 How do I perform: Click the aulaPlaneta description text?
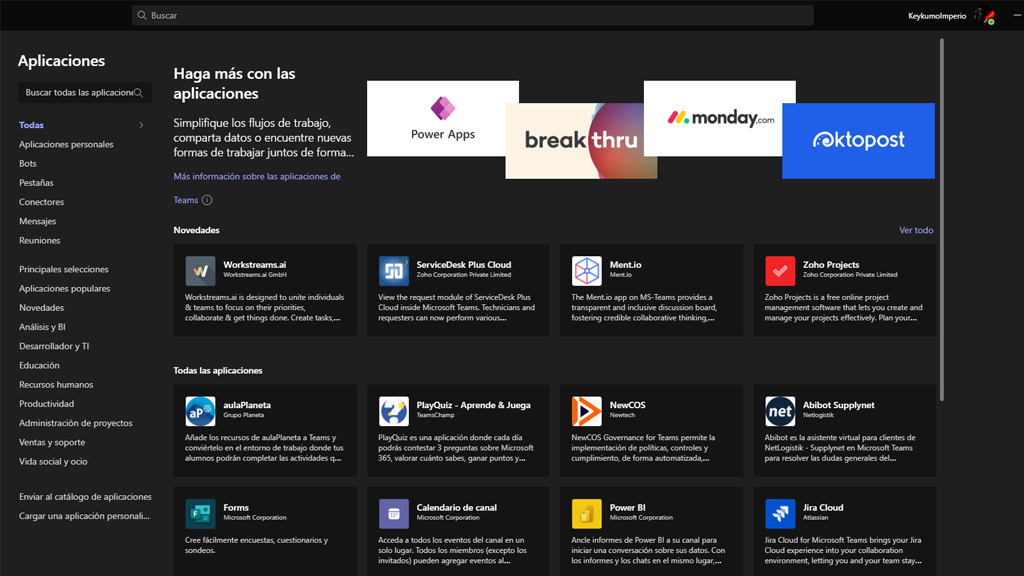[264, 448]
